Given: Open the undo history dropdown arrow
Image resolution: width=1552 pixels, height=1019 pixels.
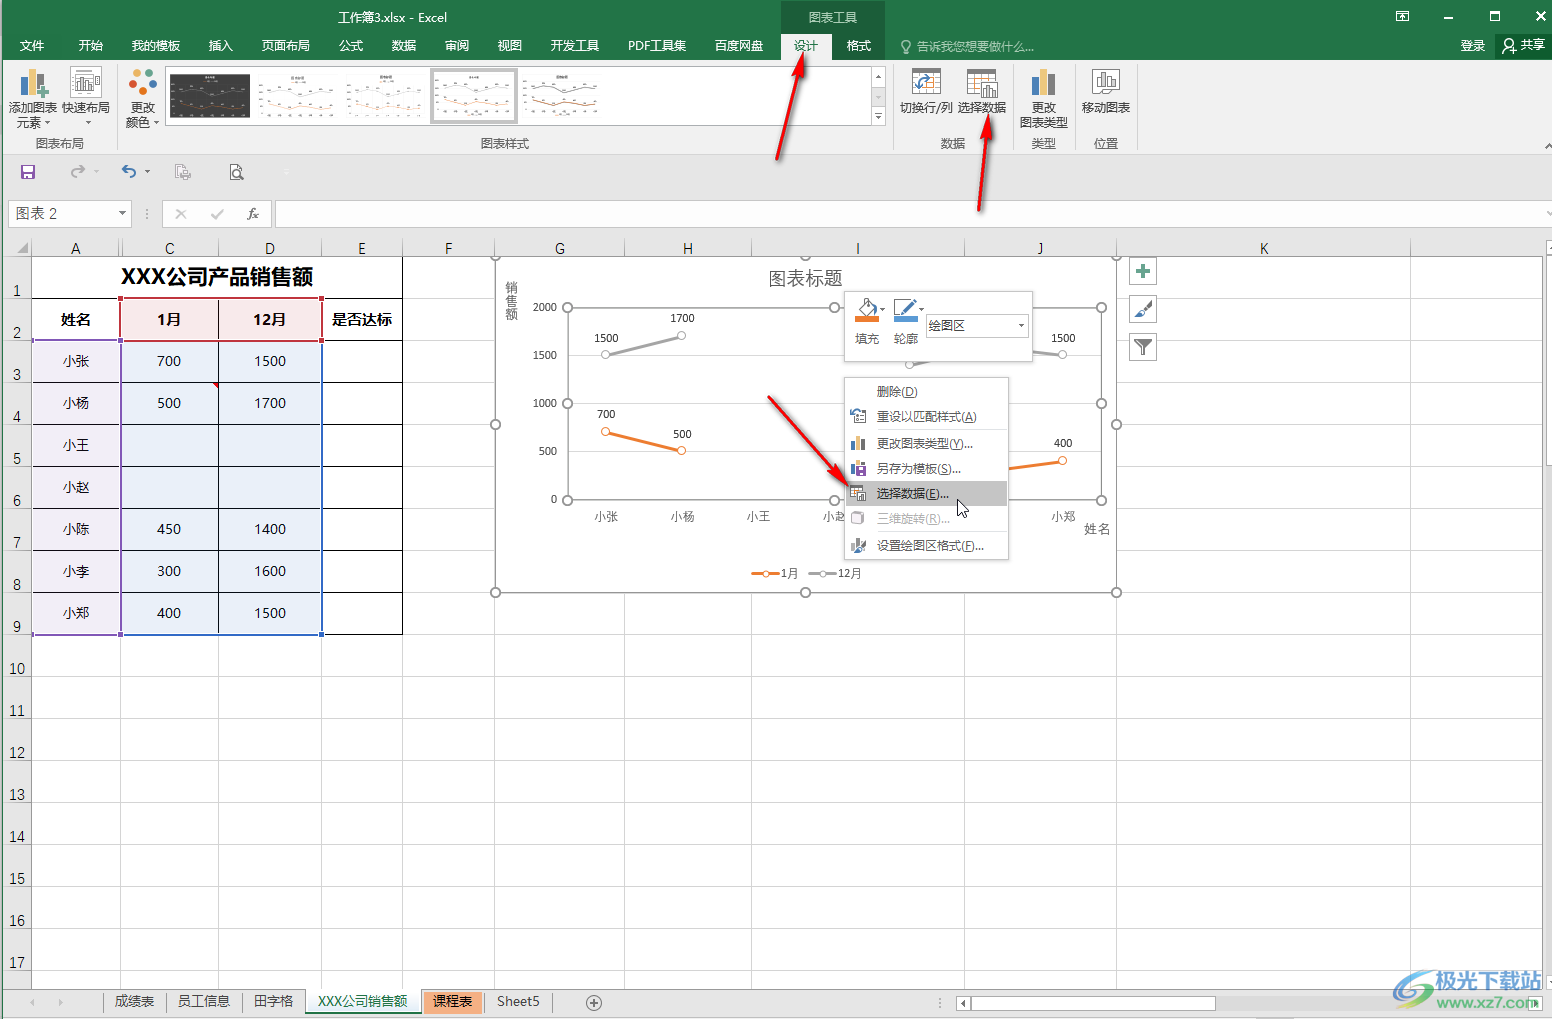Looking at the screenshot, I should [x=147, y=172].
